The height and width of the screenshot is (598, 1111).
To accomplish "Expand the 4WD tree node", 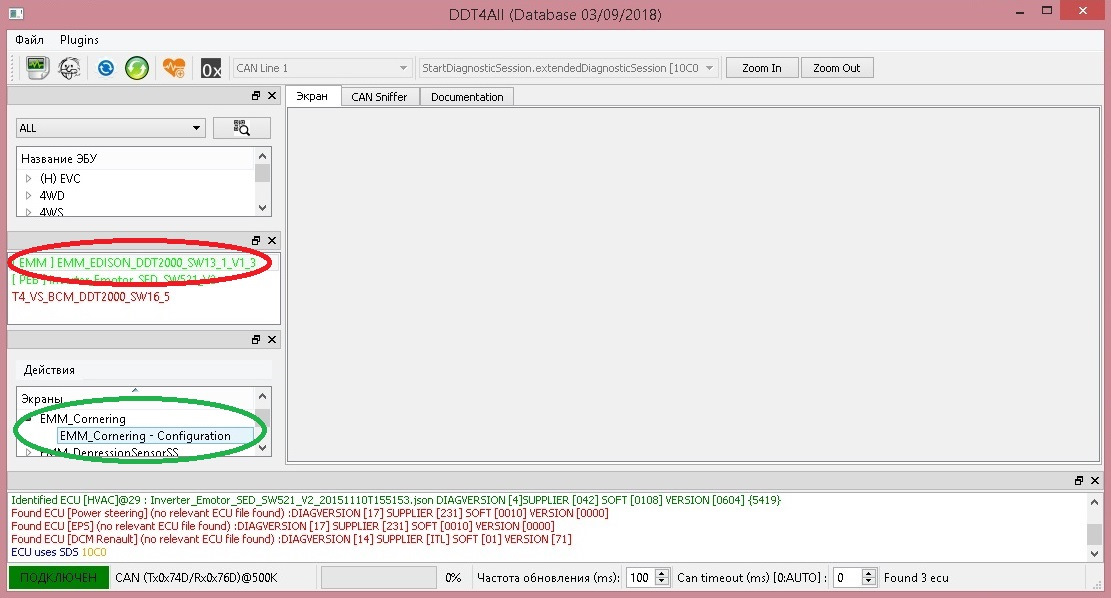I will coord(28,196).
